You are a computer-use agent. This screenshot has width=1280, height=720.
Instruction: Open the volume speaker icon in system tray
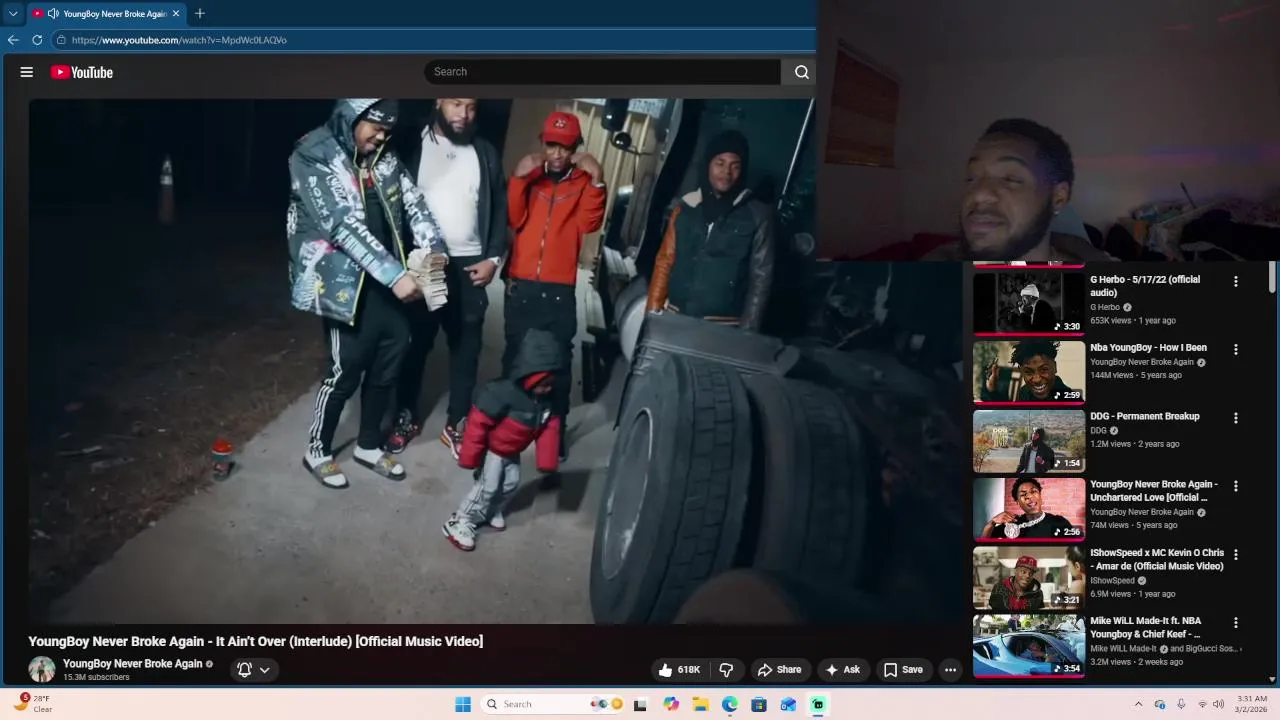[1218, 704]
